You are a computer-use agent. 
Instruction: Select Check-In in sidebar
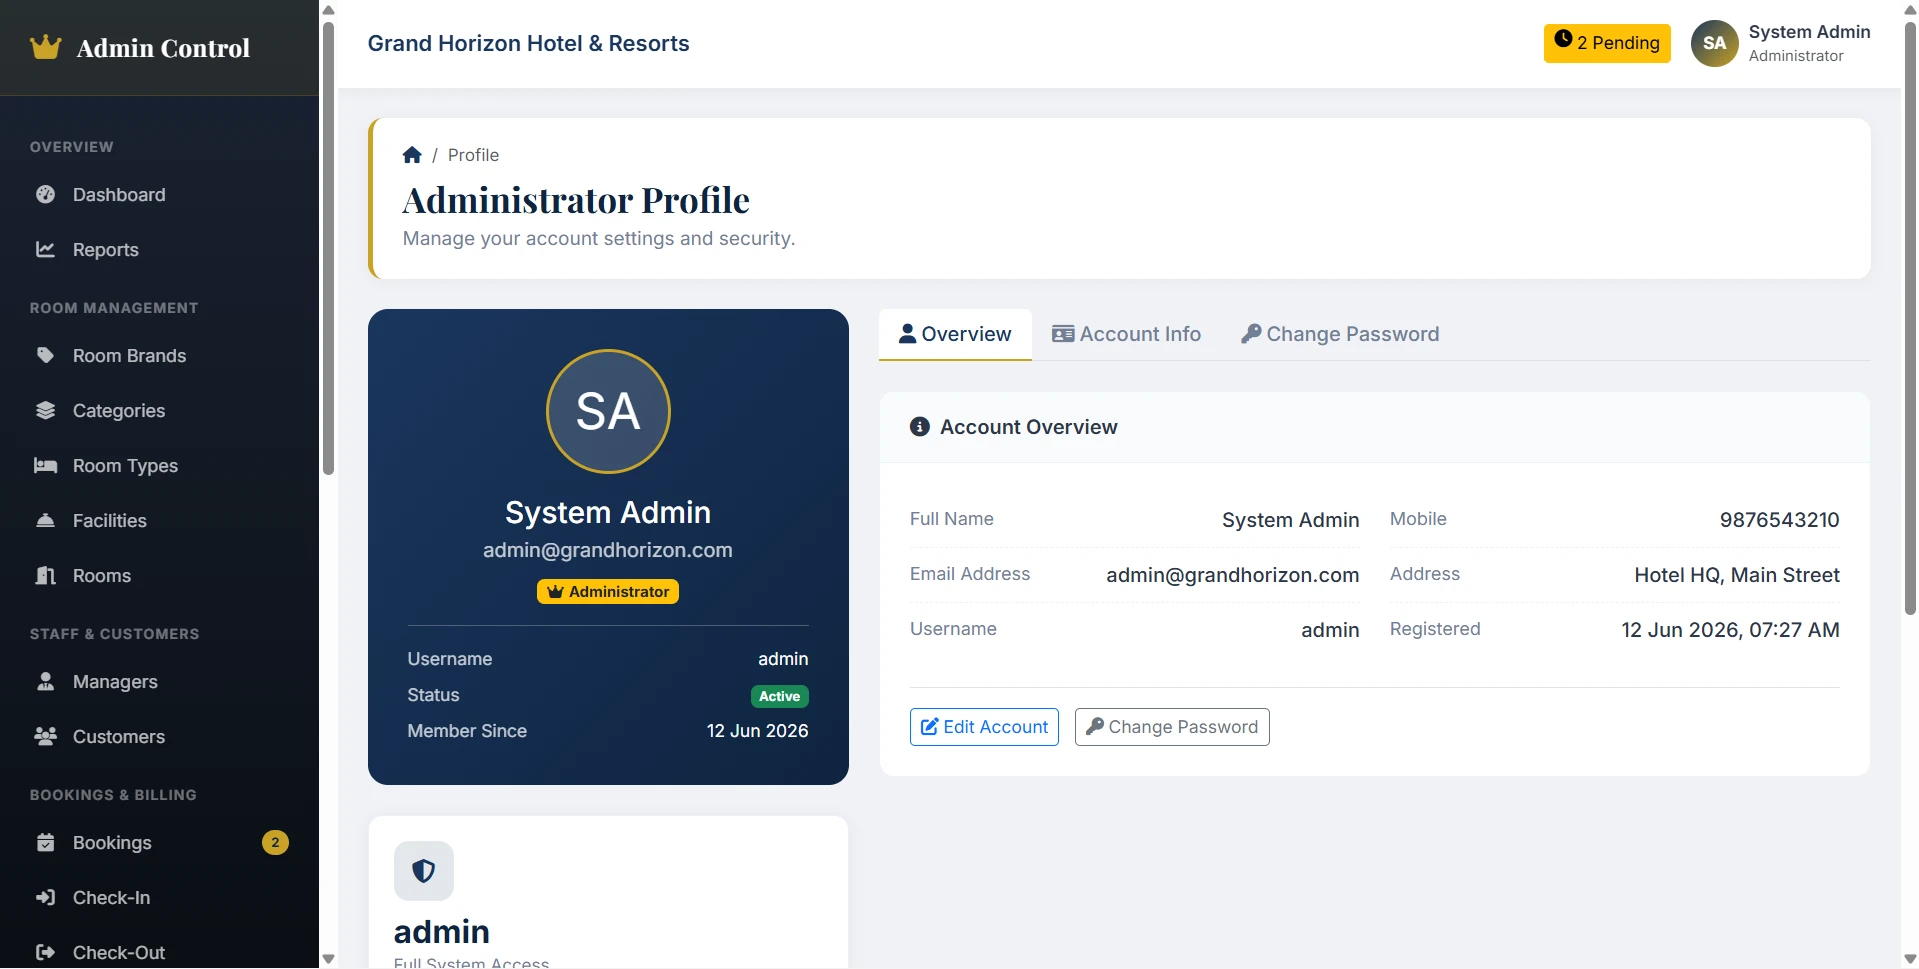160,897
